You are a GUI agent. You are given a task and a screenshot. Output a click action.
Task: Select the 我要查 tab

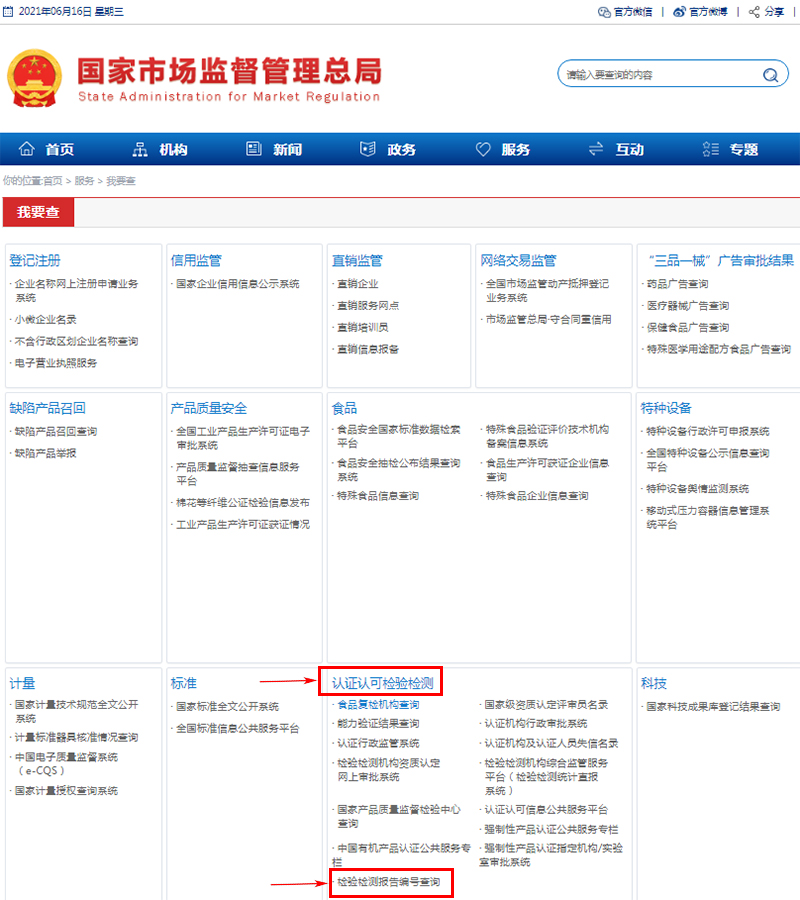point(38,212)
